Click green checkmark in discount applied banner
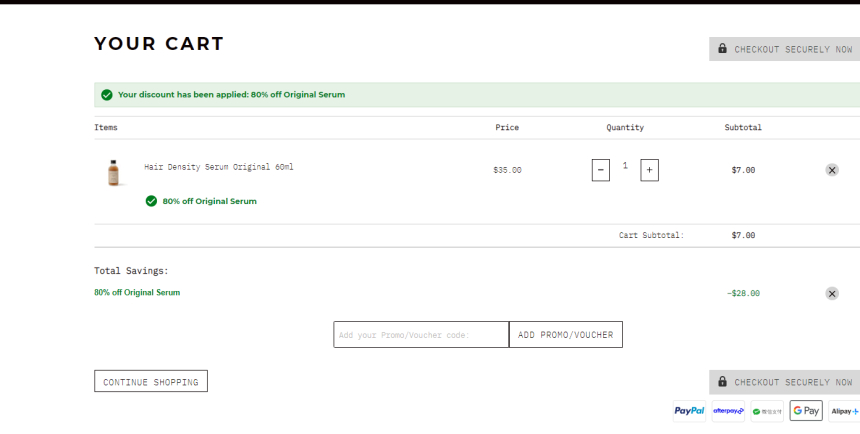 pos(106,95)
